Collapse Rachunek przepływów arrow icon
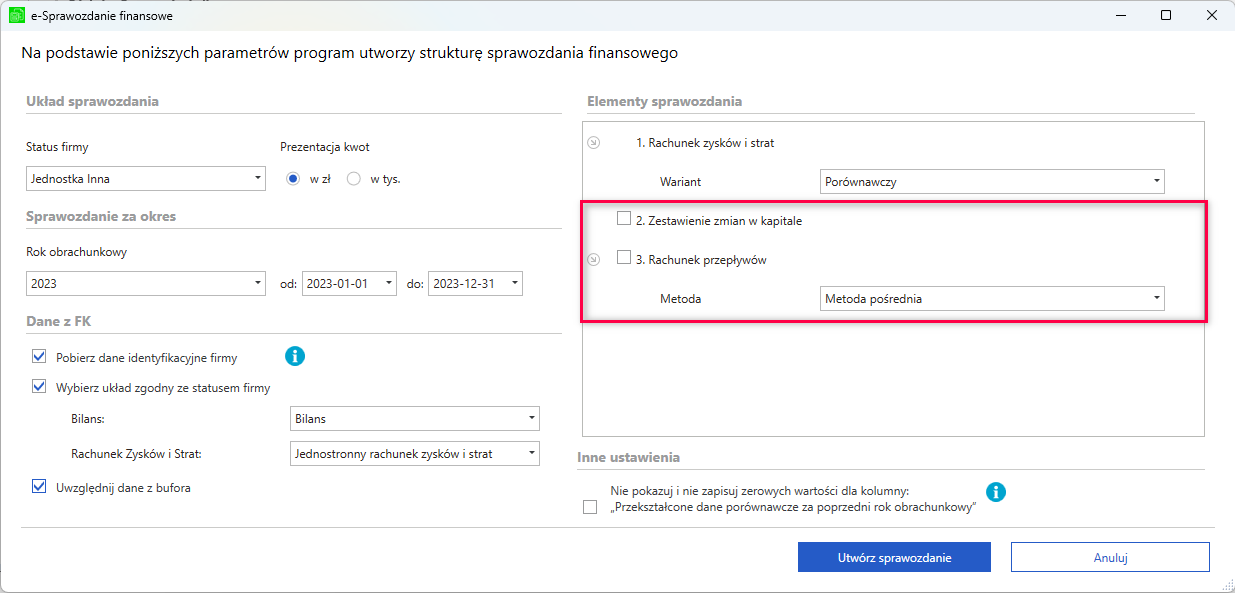The height and width of the screenshot is (593, 1235). click(593, 260)
